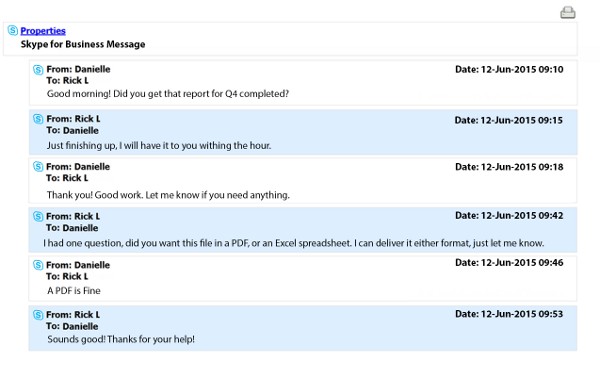
Task: Click Skype icon of the 09:46 message
Action: coord(38,265)
